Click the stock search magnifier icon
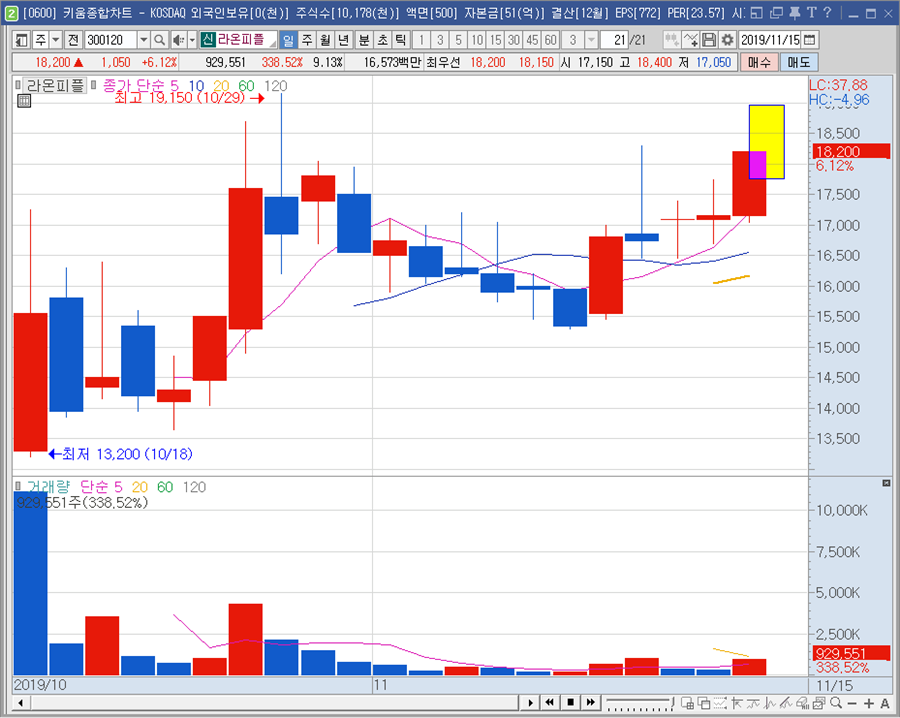Screen dimensions: 900x718 (160, 40)
